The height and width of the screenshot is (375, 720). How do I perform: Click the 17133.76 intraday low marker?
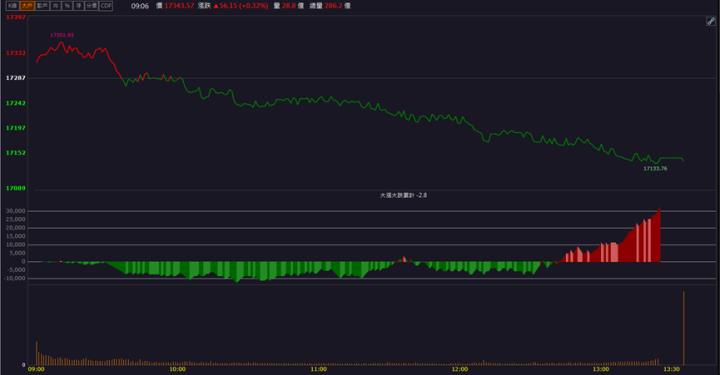[x=655, y=168]
